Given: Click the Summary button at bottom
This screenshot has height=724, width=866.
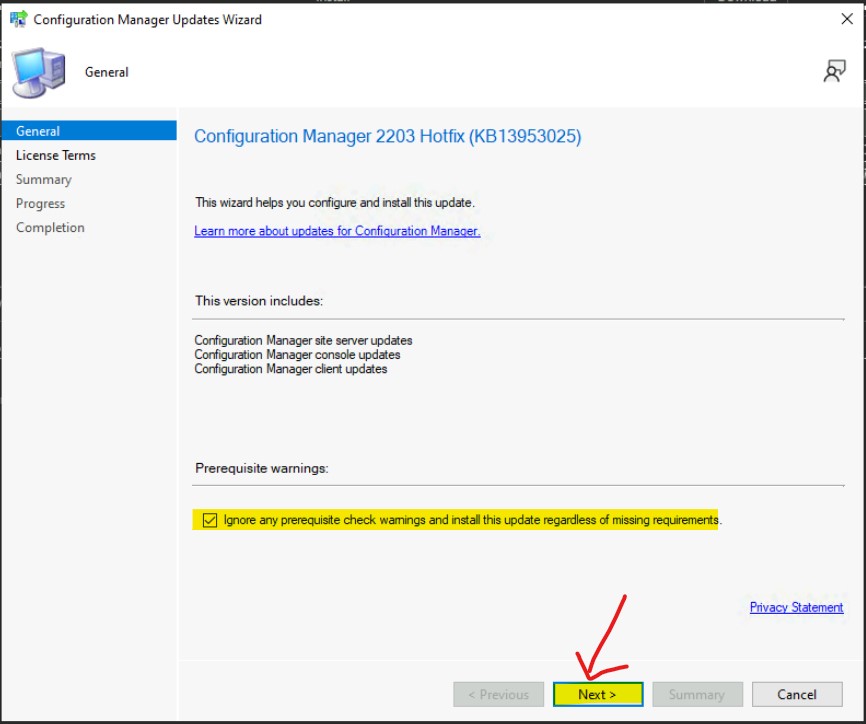Looking at the screenshot, I should [x=697, y=694].
